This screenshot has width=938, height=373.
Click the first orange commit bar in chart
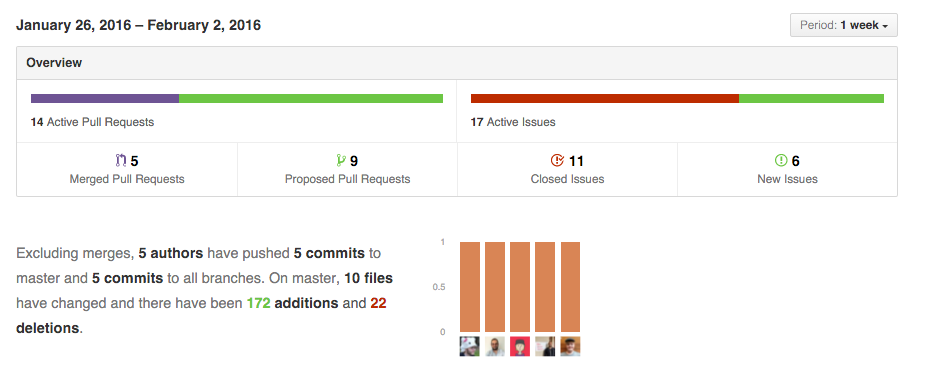click(x=470, y=287)
